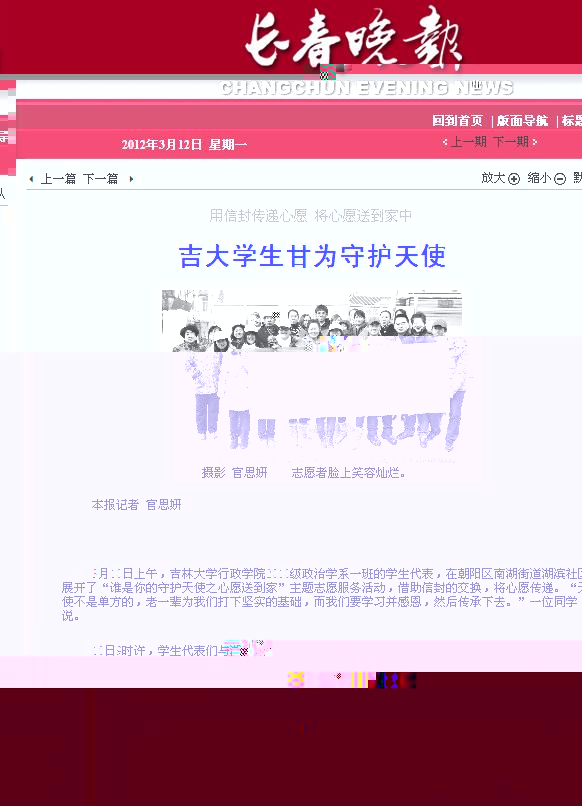Screen dimensions: 582x806
Task: Open the 版面导航 navigation menu
Action: (x=522, y=121)
